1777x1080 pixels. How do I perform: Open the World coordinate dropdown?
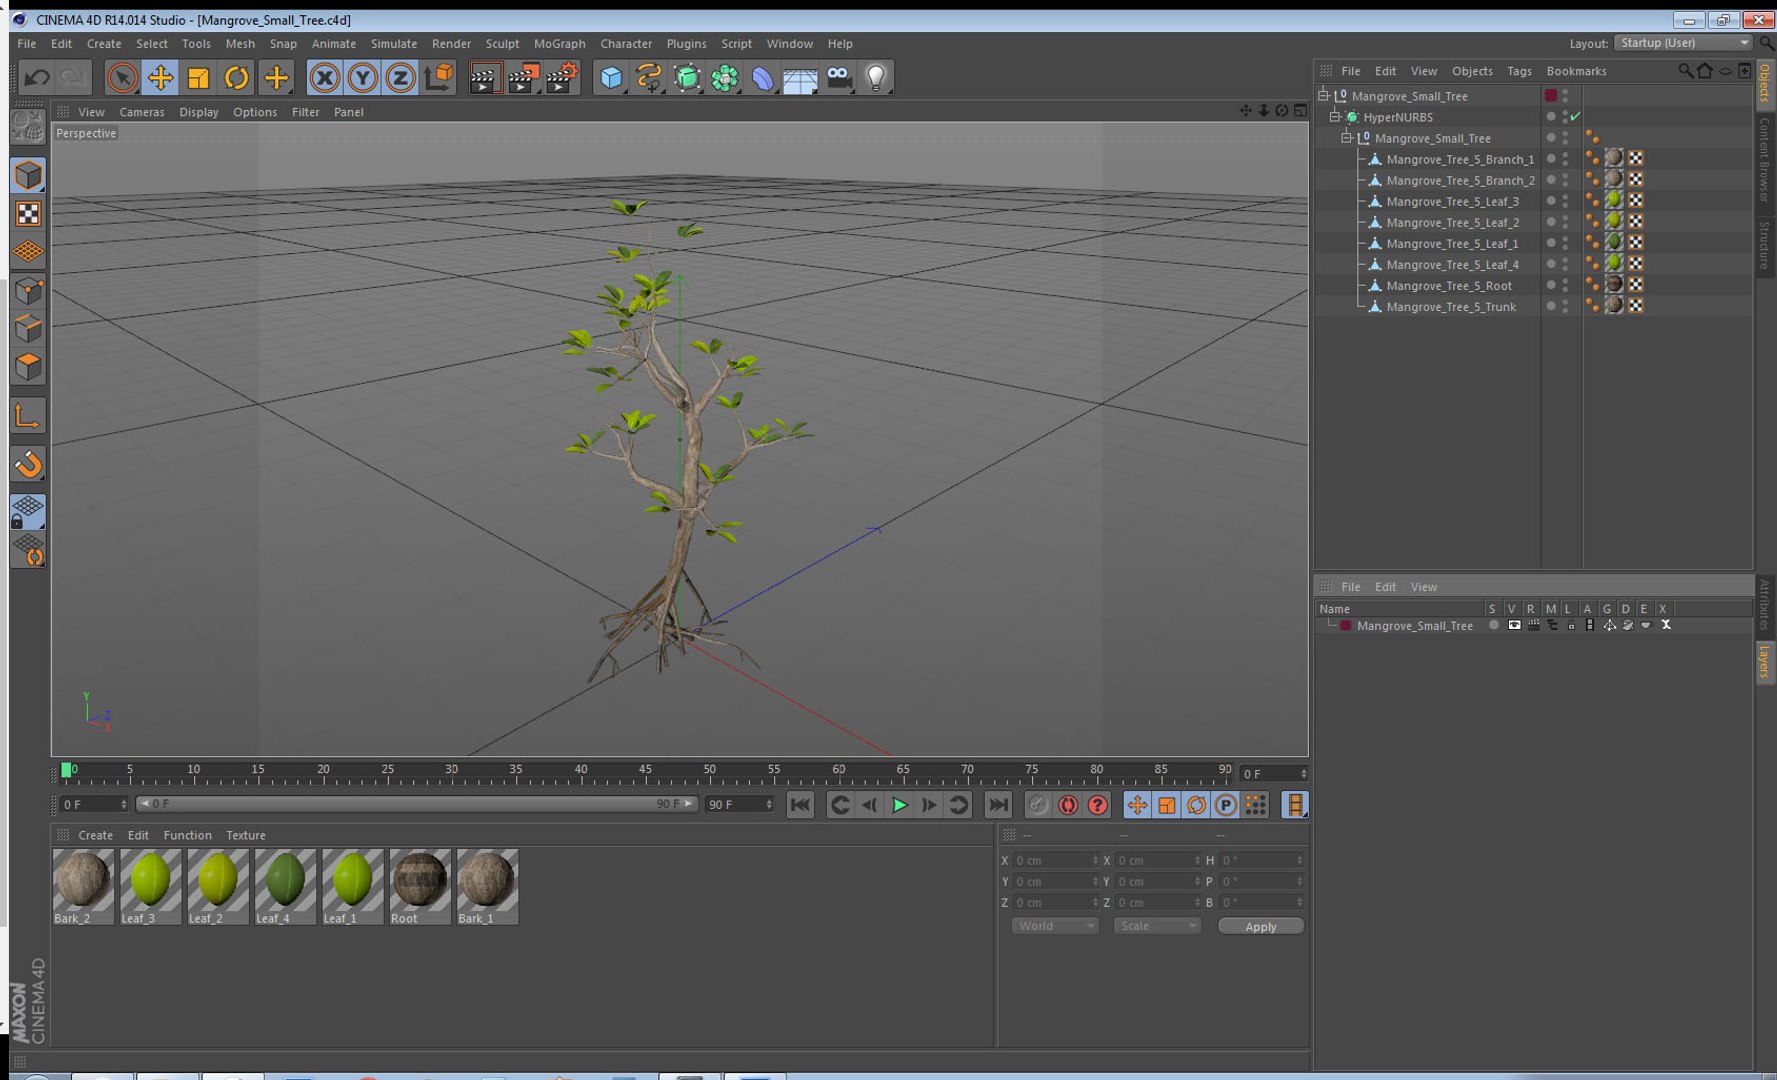pyautogui.click(x=1055, y=926)
